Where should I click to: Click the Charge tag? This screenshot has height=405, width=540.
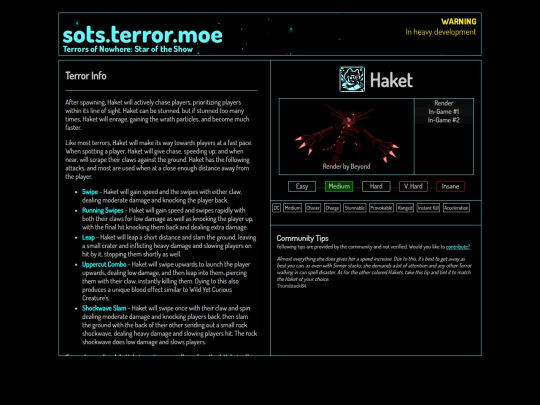point(332,208)
